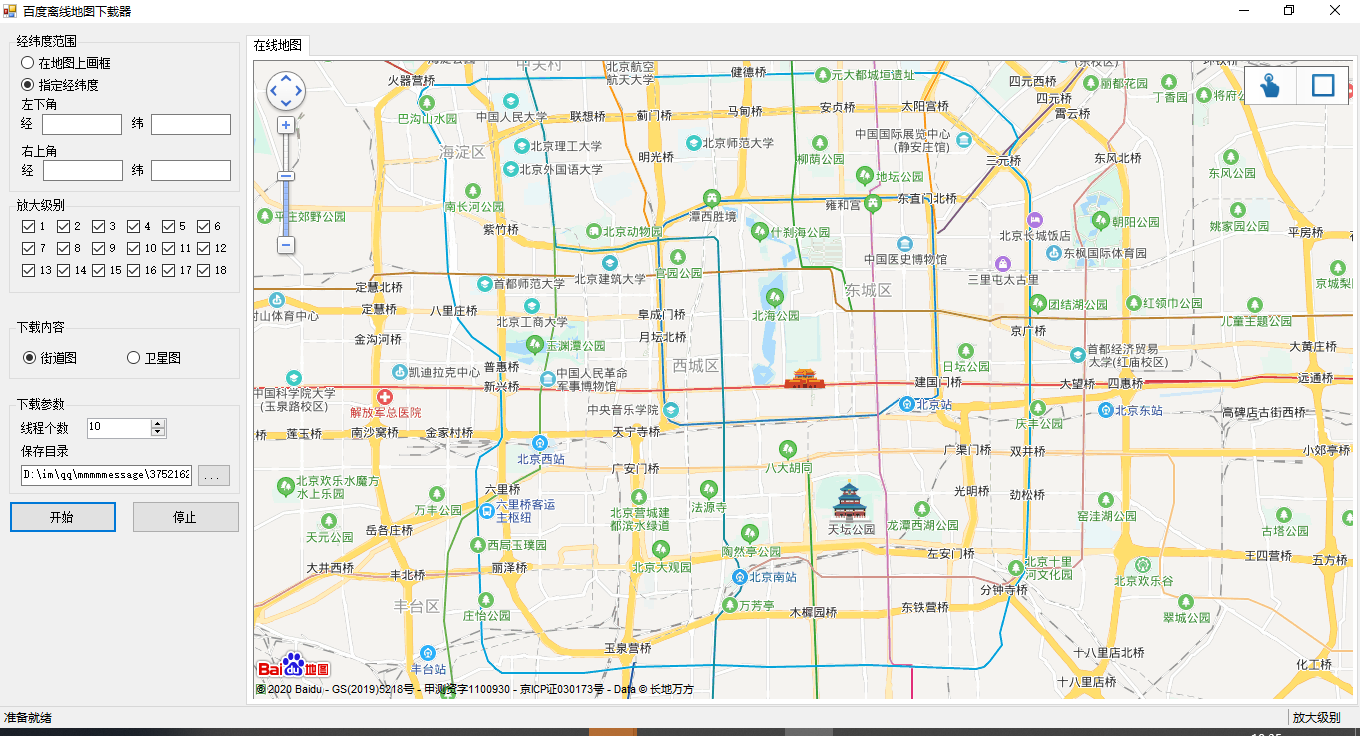Increase thread count with the up arrow

coord(158,423)
